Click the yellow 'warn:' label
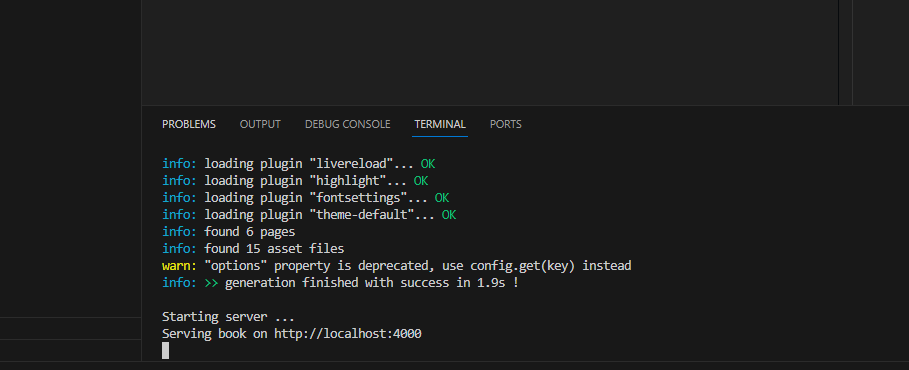Viewport: 909px width, 370px height. point(179,266)
